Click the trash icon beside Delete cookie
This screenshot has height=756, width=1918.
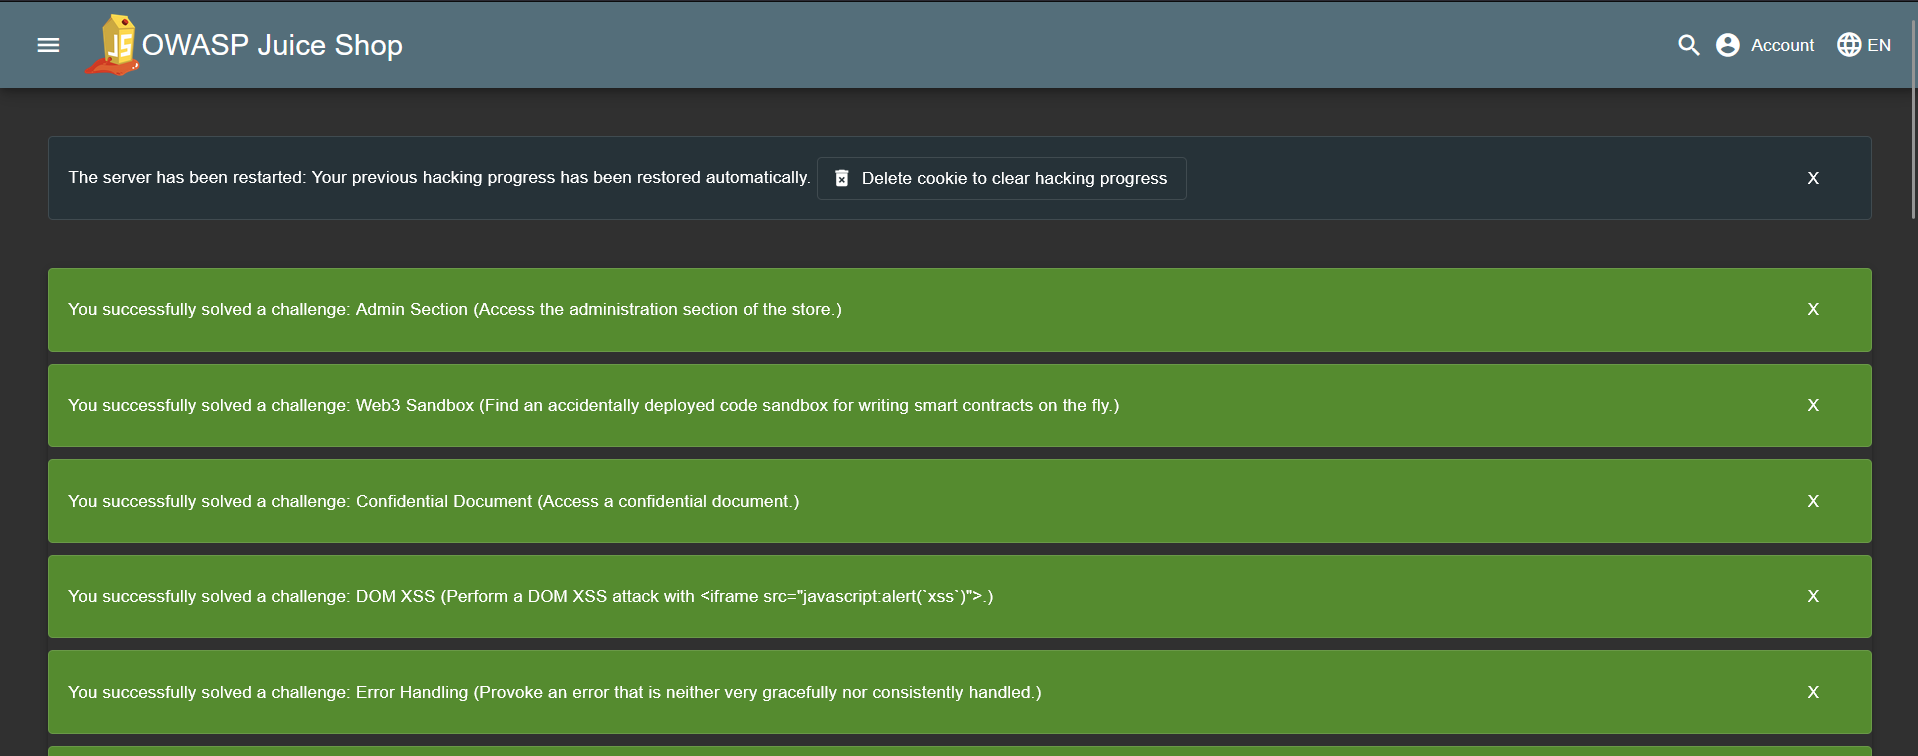(x=842, y=178)
